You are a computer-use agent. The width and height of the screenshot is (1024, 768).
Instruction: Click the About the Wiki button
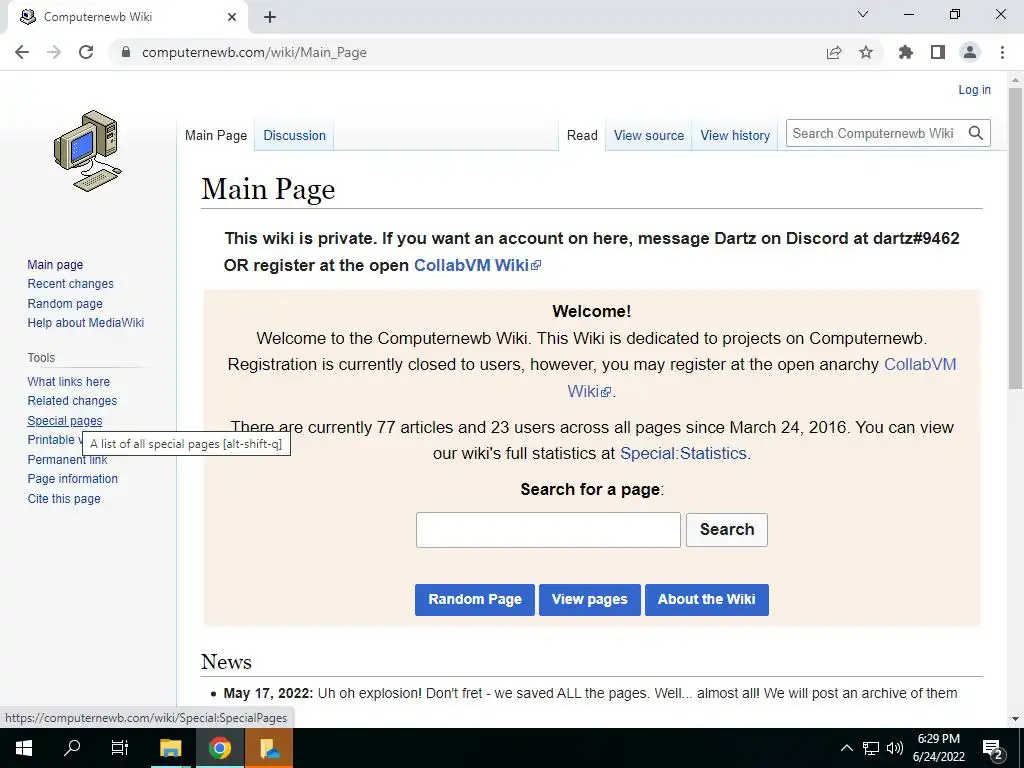point(707,600)
